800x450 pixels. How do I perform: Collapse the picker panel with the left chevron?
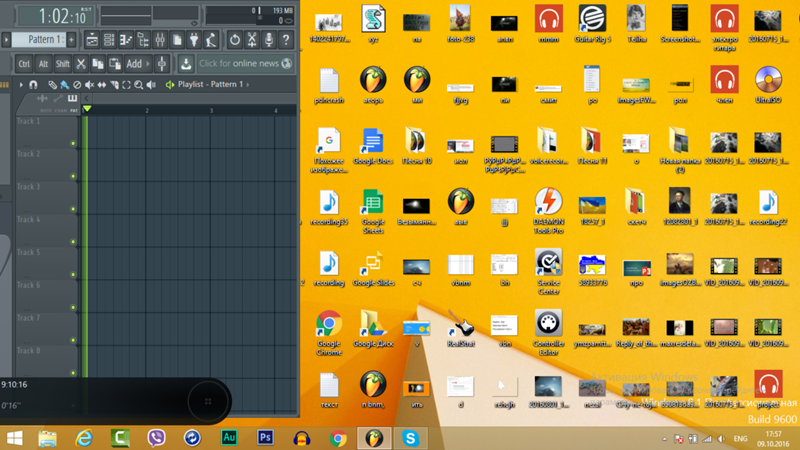tap(86, 98)
